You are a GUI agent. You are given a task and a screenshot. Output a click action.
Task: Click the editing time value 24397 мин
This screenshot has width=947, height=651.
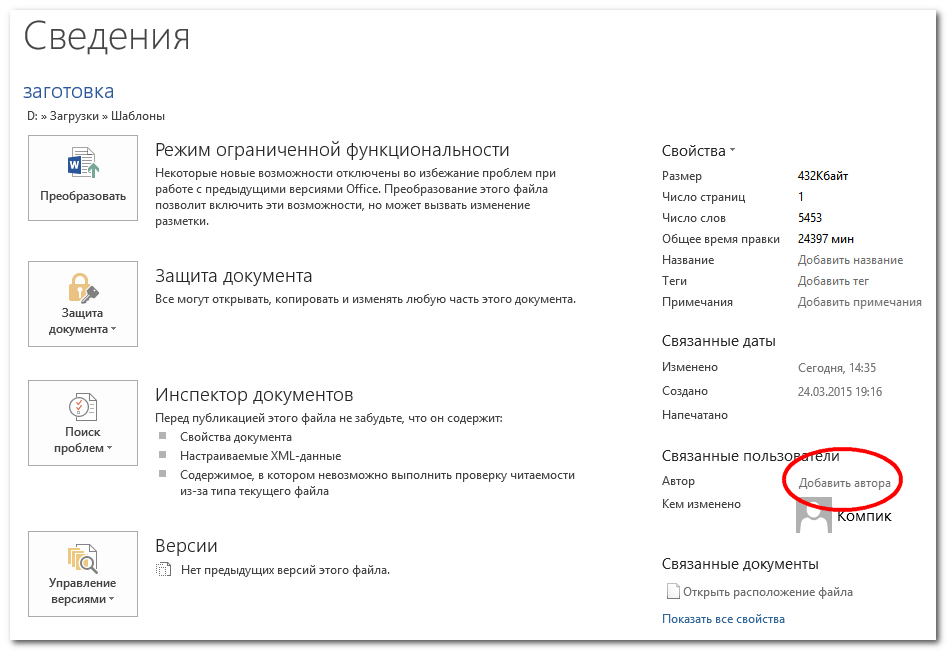pyautogui.click(x=826, y=239)
